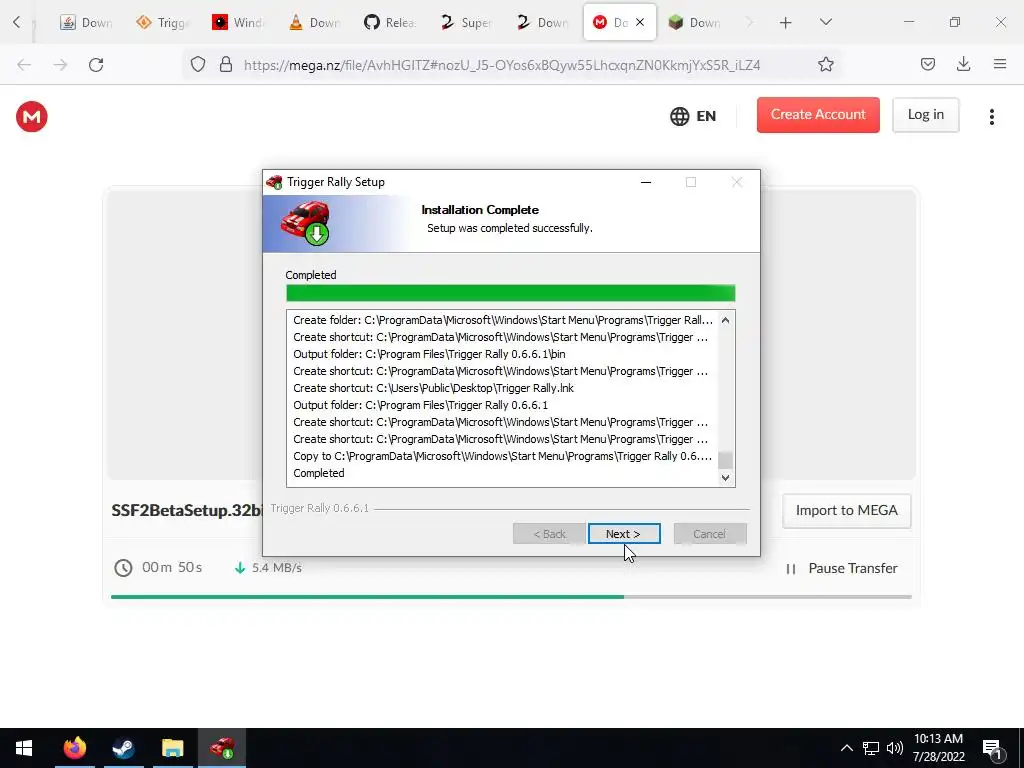Viewport: 1024px width, 768px height.
Task: Click the network tray icon
Action: pyautogui.click(x=871, y=748)
